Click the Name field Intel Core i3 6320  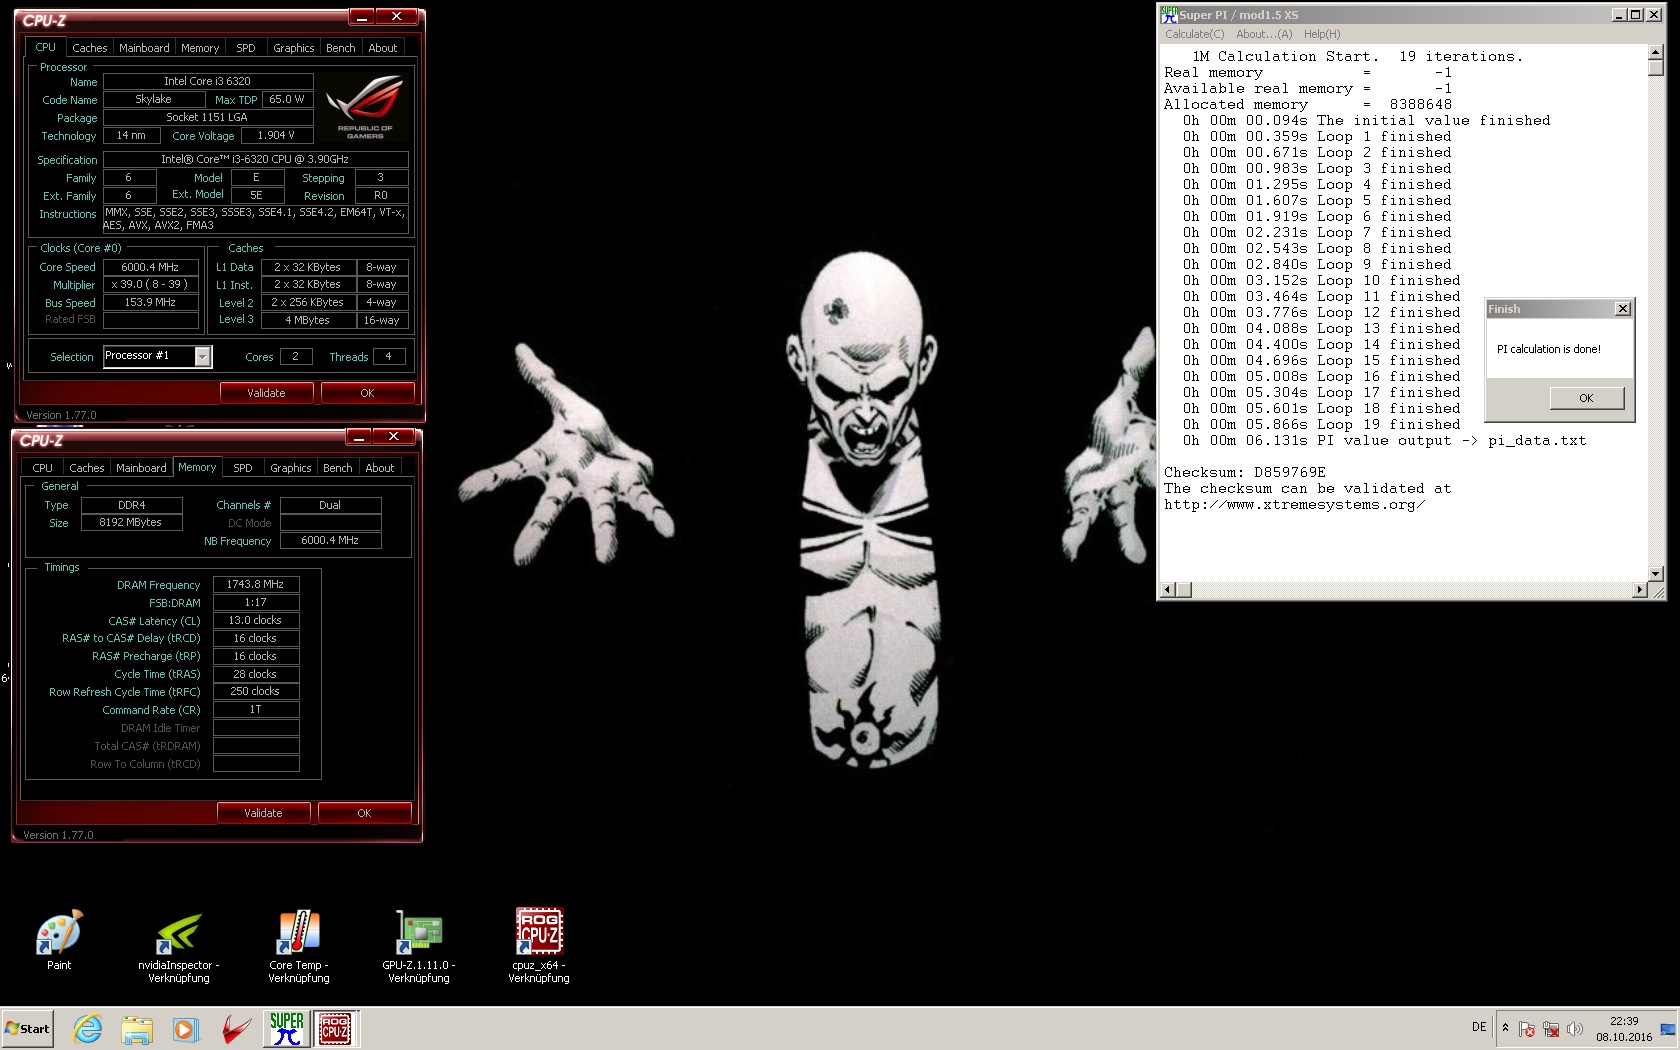pos(208,81)
